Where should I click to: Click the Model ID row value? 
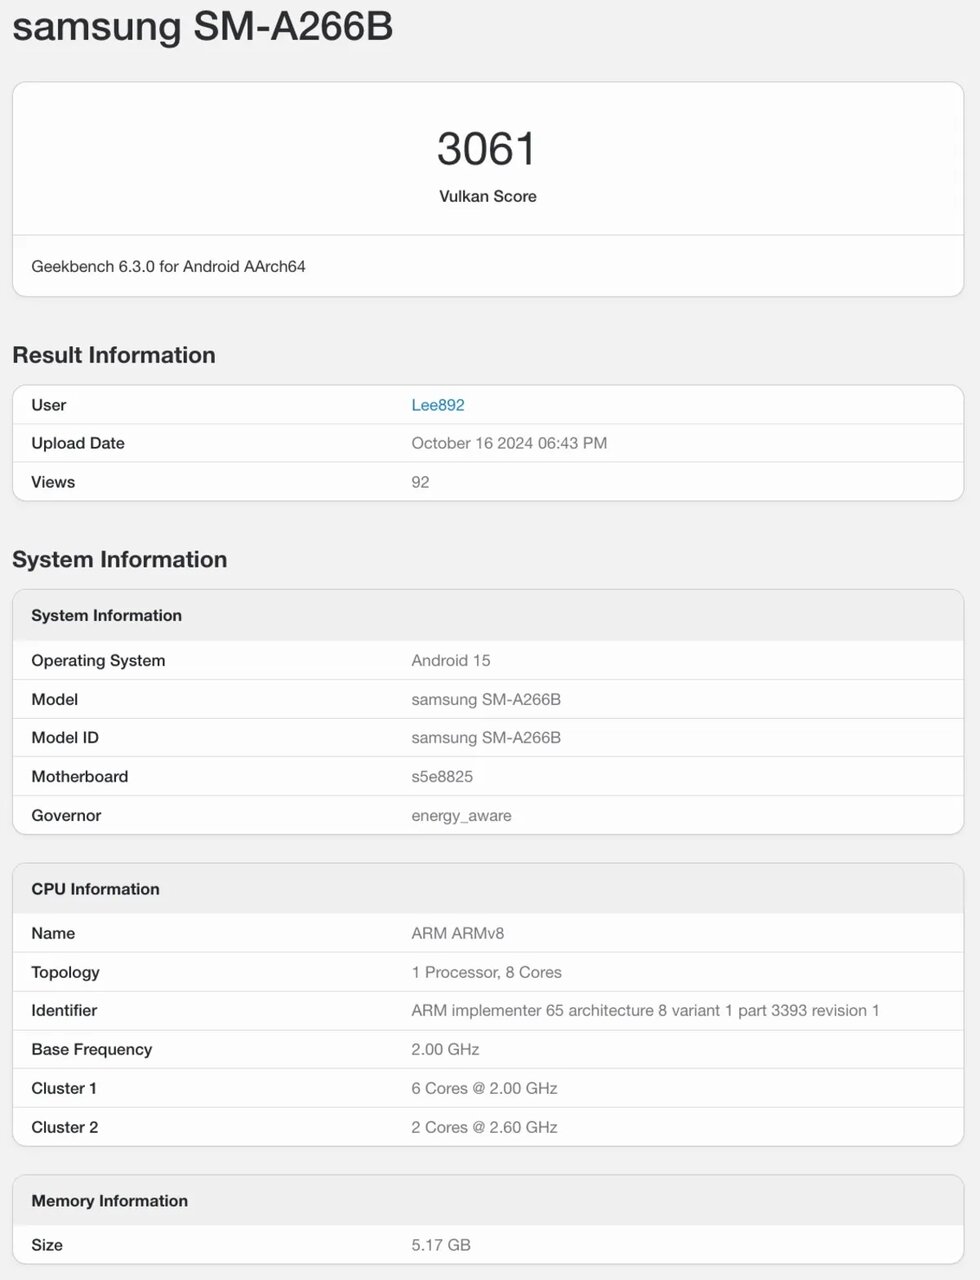[x=485, y=737]
